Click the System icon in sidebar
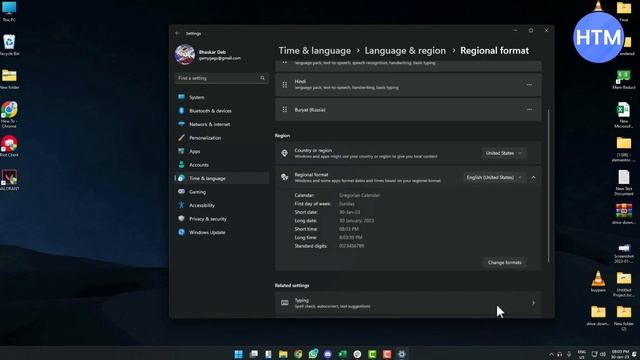The image size is (640, 360). [181, 97]
